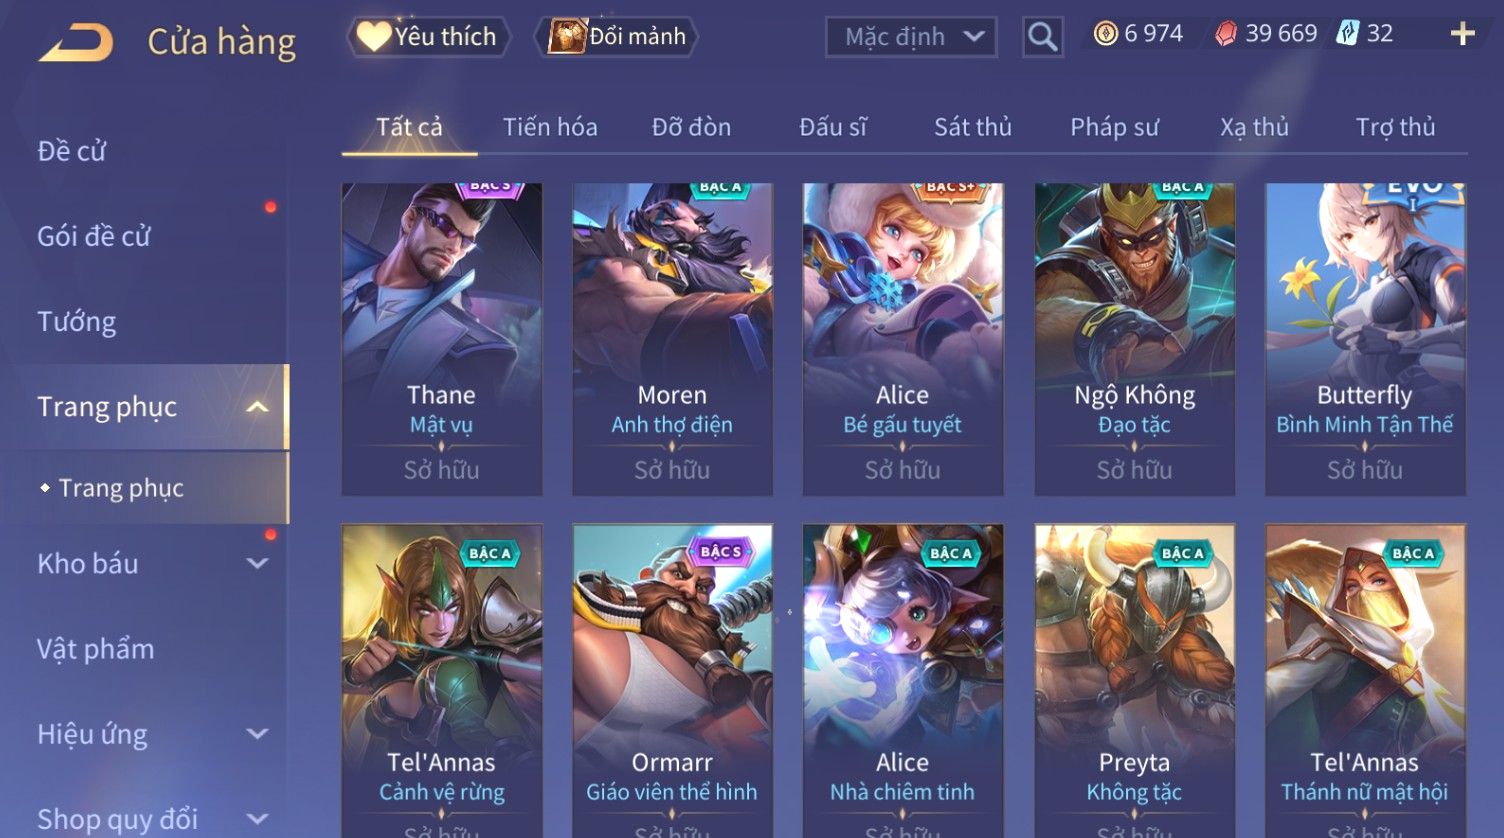Switch to the Tiến hóa tab
The height and width of the screenshot is (838, 1504).
tap(550, 127)
